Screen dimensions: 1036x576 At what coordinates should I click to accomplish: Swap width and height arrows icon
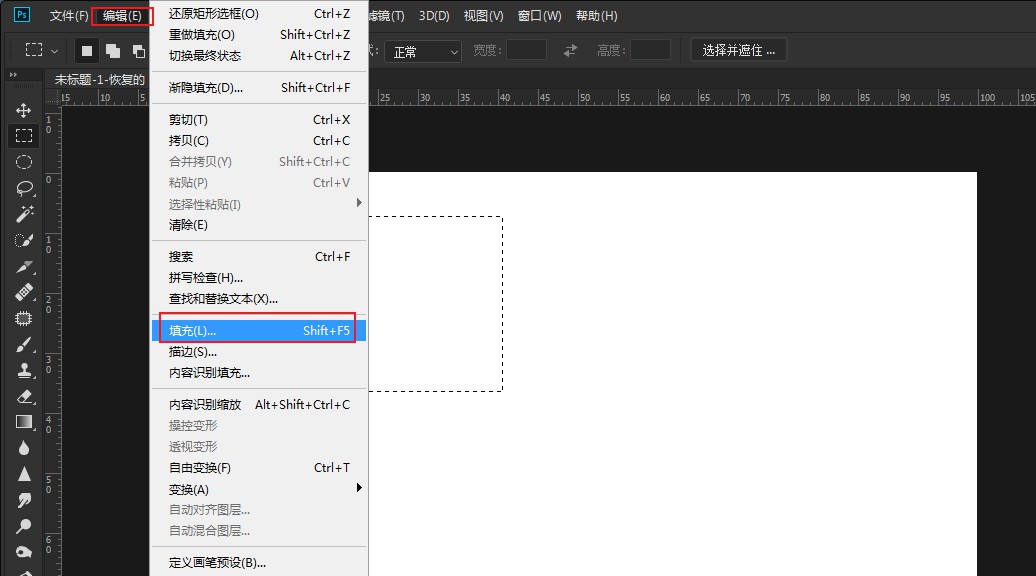[x=570, y=50]
